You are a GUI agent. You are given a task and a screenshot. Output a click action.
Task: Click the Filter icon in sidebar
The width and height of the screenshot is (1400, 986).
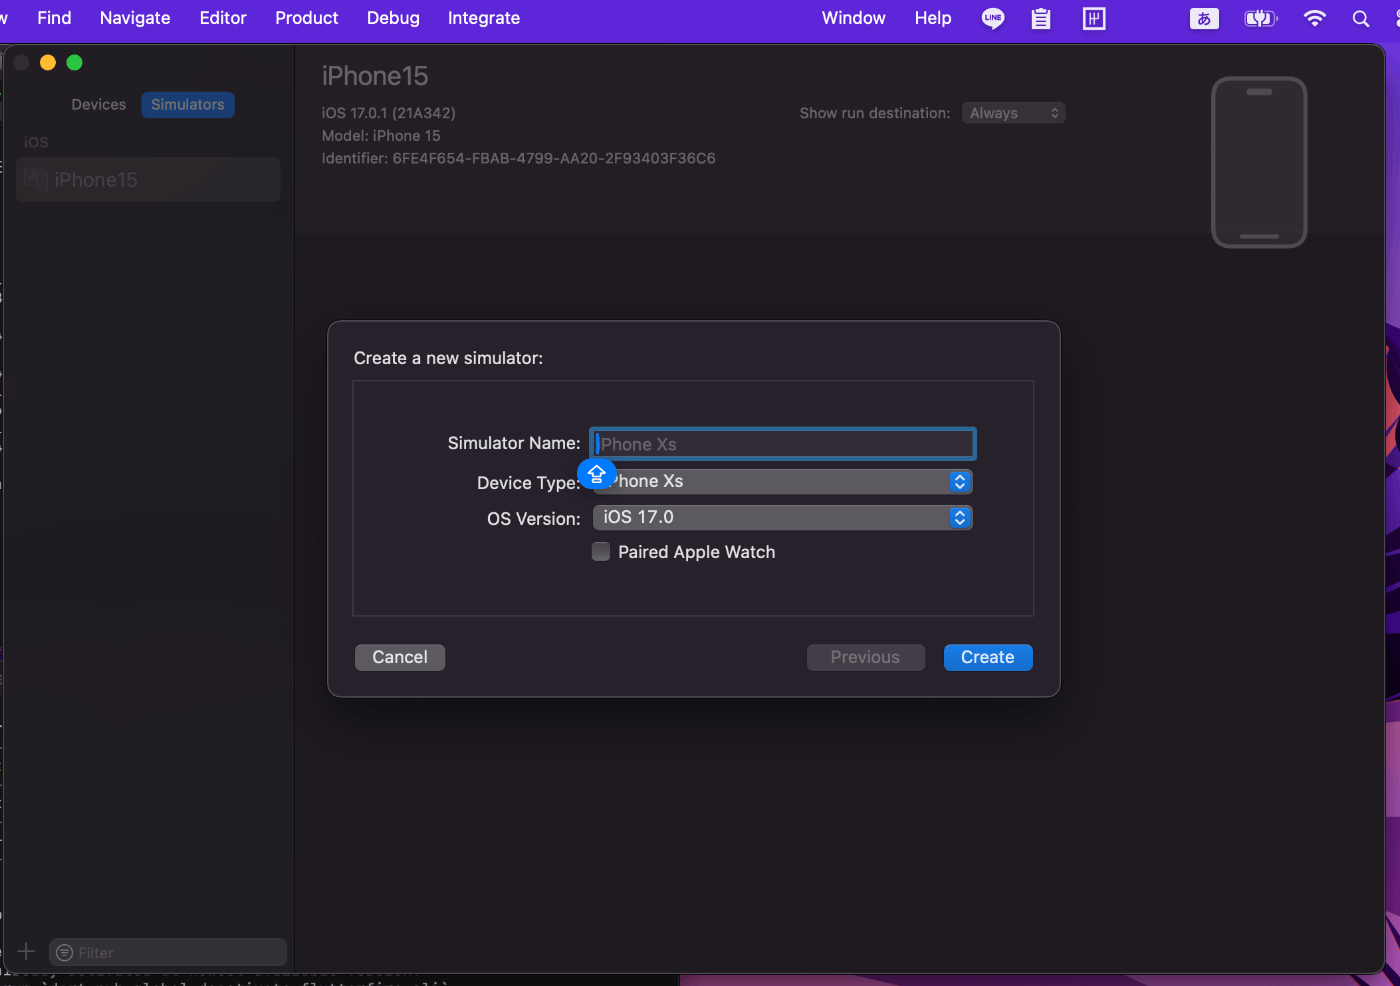coord(65,952)
